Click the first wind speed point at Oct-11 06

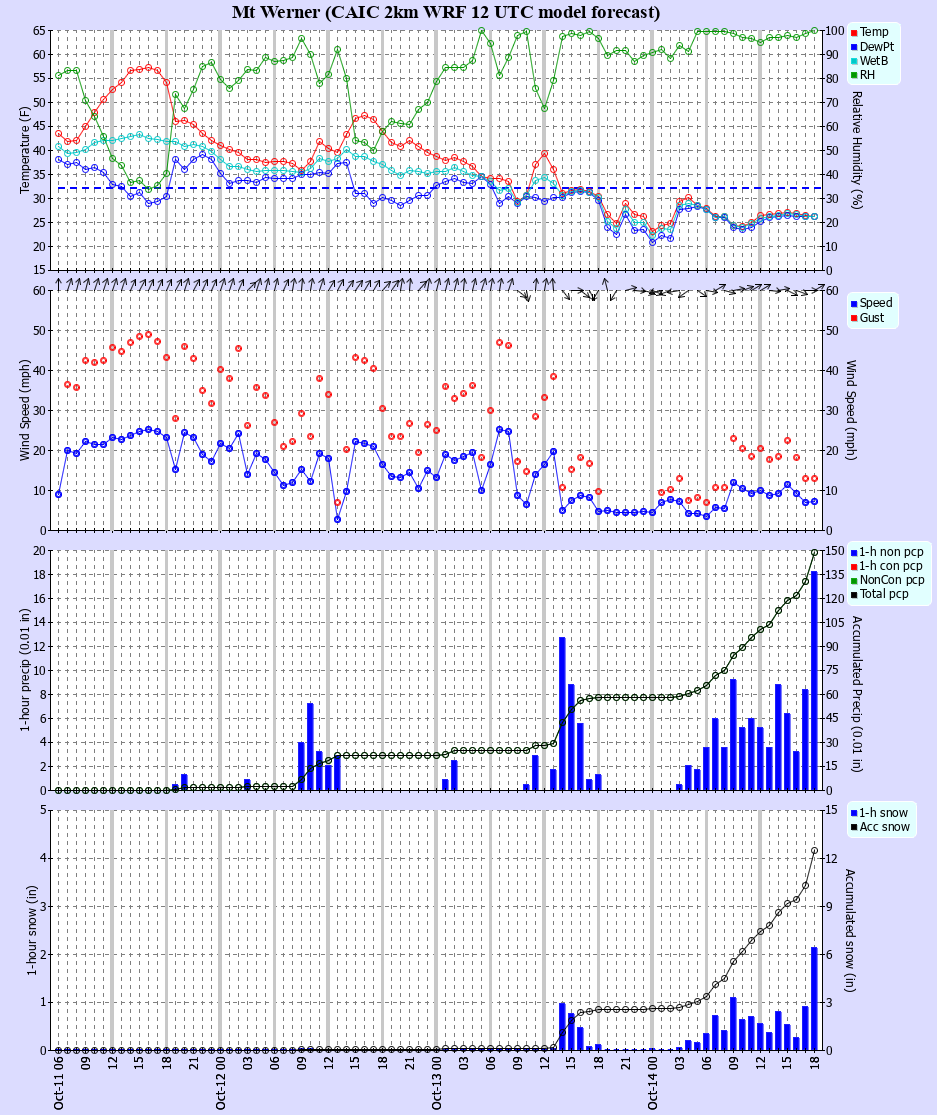58,494
